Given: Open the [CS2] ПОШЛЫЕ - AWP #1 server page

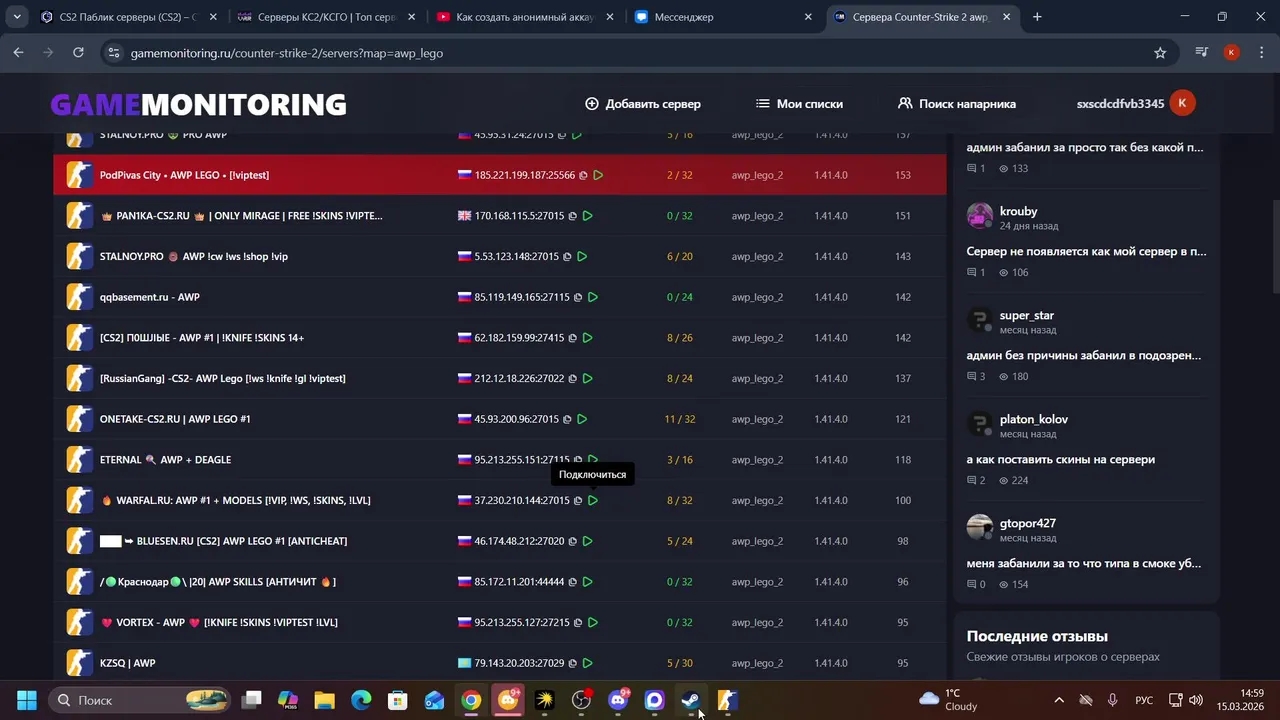Looking at the screenshot, I should [202, 338].
